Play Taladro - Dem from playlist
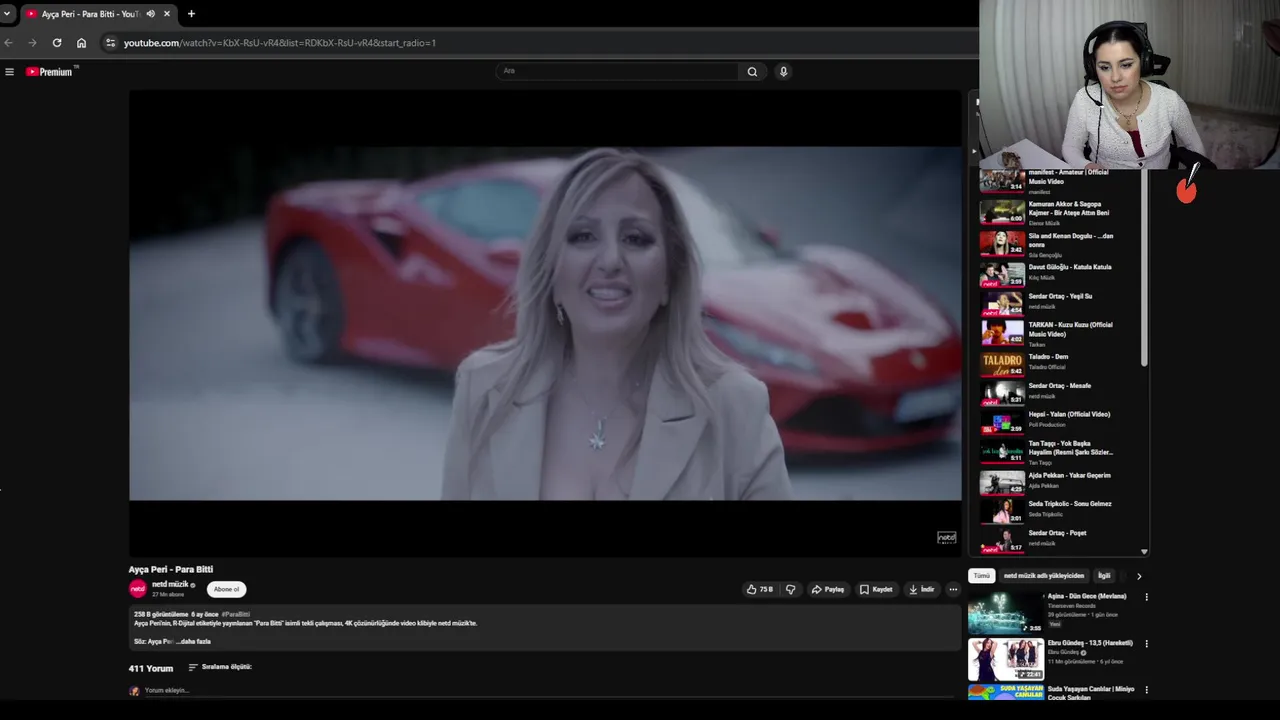Viewport: 1280px width, 720px height. coord(1060,362)
